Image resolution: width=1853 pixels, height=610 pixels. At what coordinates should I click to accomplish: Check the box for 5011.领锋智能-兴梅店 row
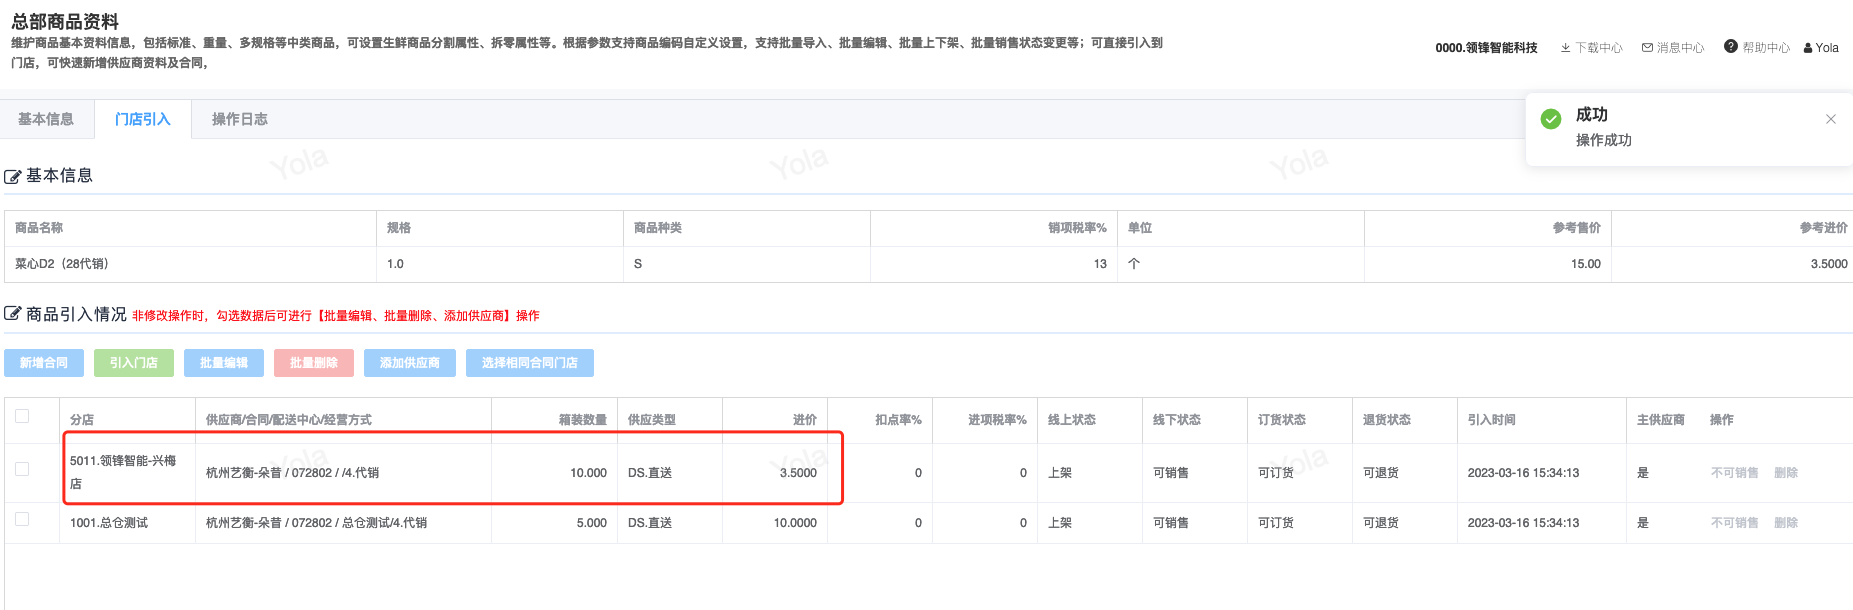22,469
